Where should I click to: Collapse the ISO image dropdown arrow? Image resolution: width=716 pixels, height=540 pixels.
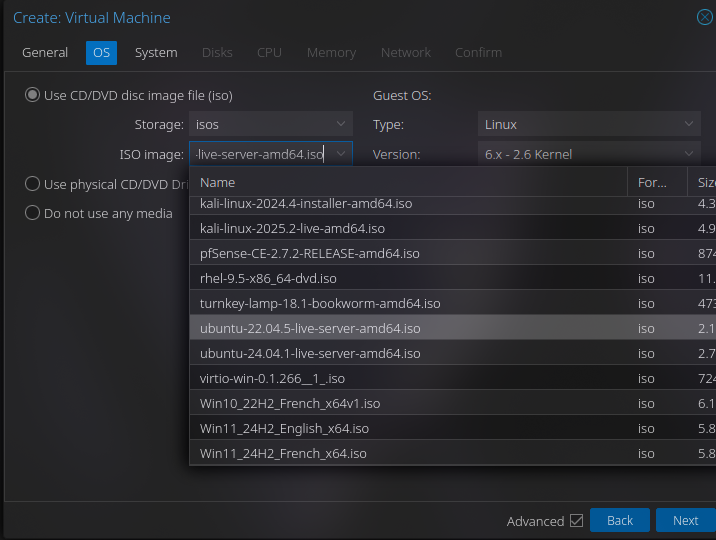(x=341, y=154)
